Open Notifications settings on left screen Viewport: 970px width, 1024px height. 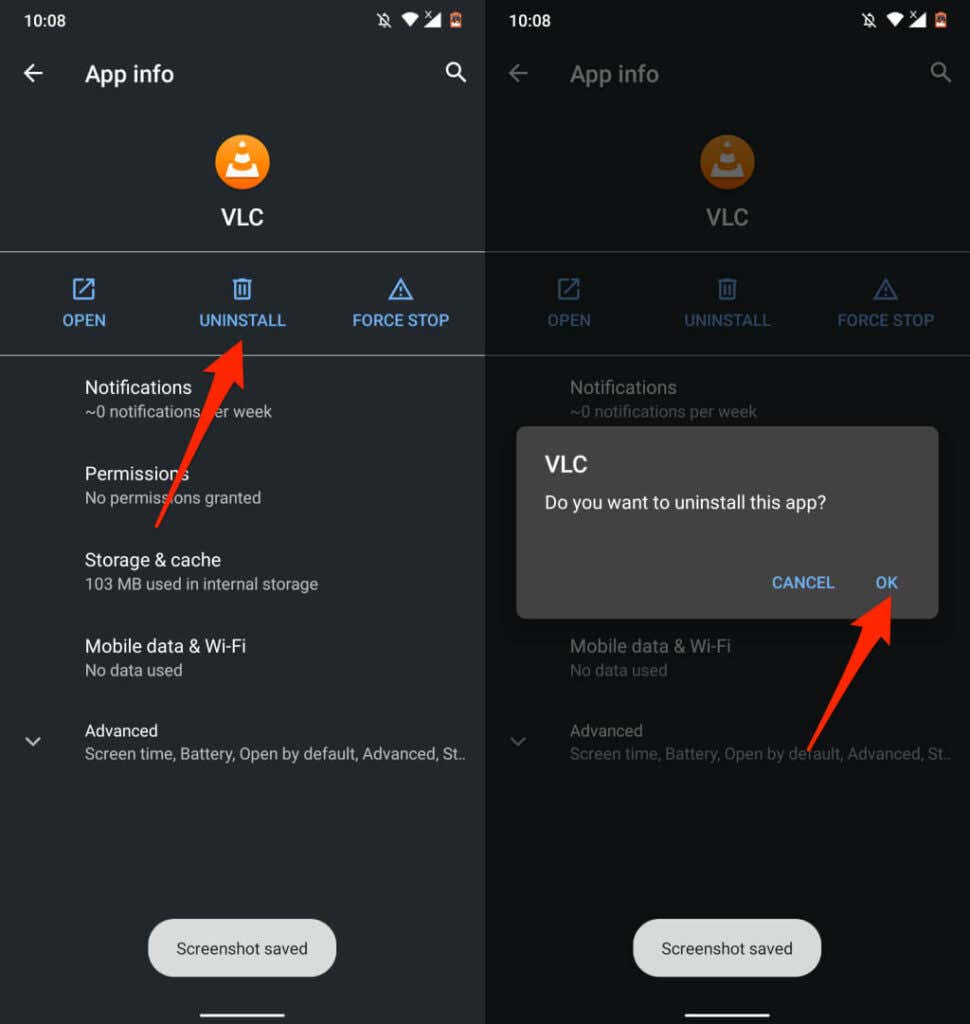[x=242, y=399]
